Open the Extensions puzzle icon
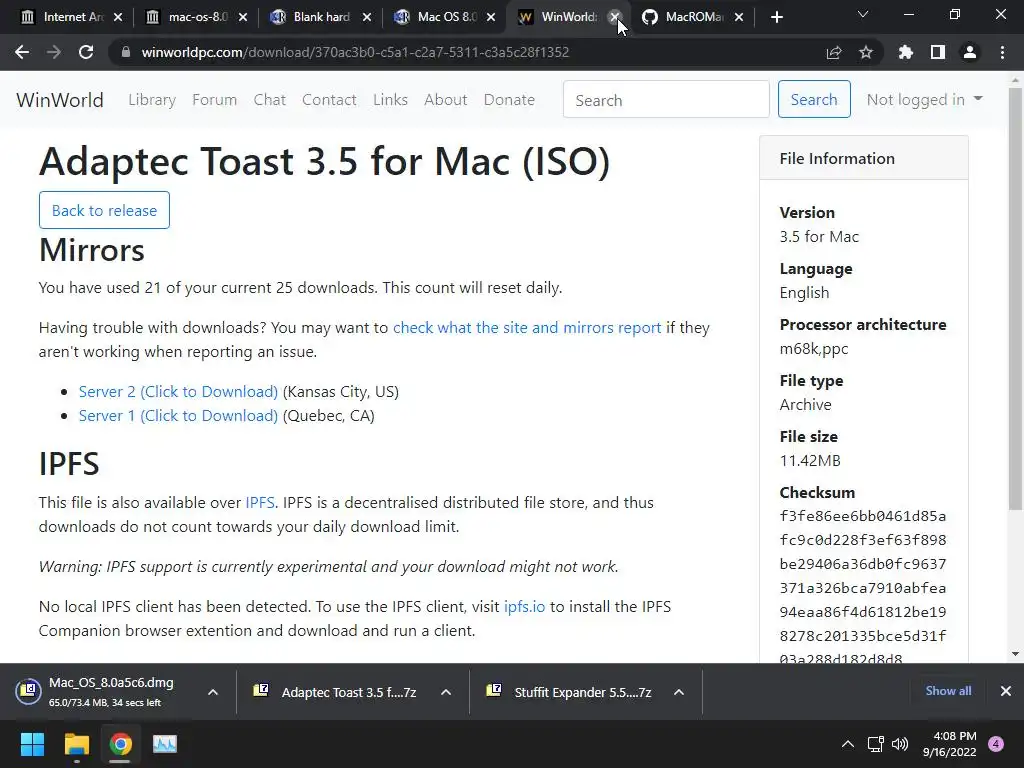 905,52
